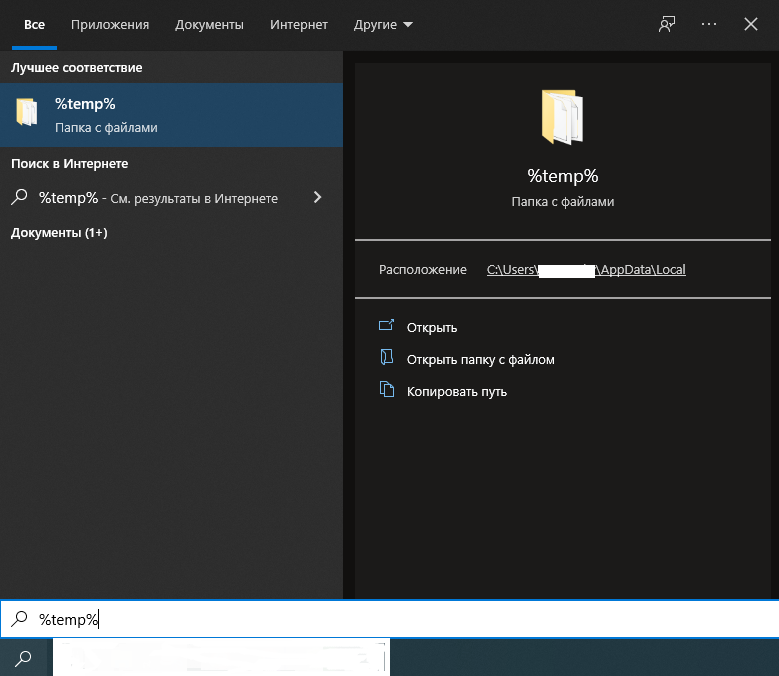The image size is (779, 676).
Task: Select the %temp% best match result
Action: click(x=171, y=115)
